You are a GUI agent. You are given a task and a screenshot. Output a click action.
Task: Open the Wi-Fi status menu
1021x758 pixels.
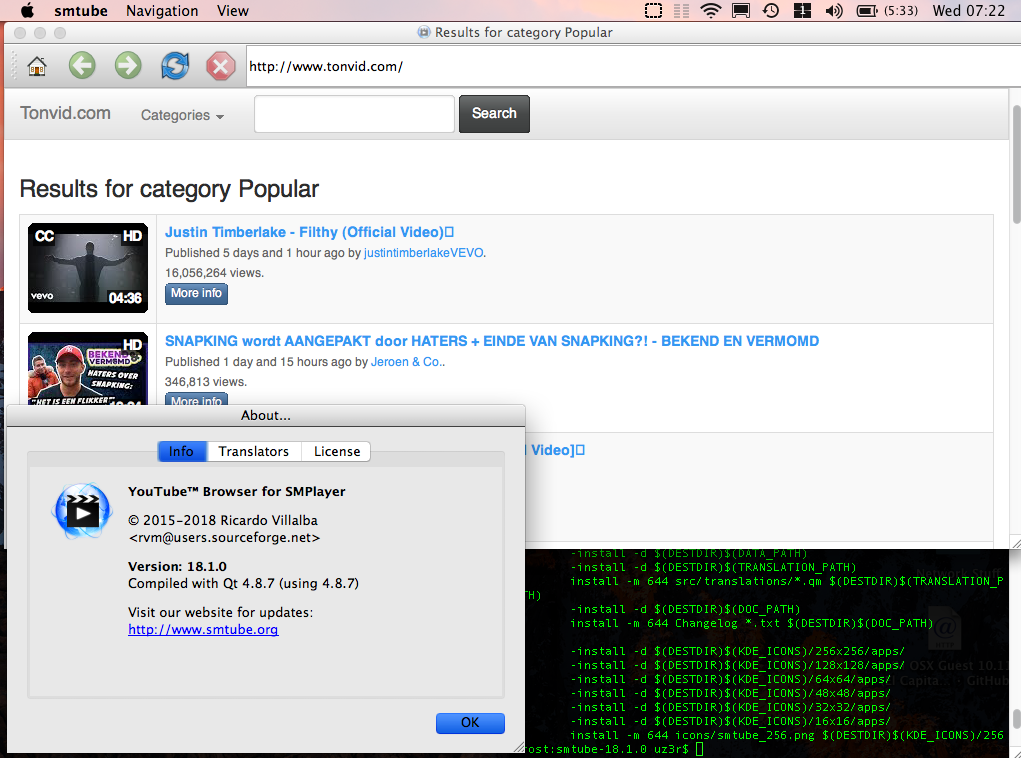point(710,10)
